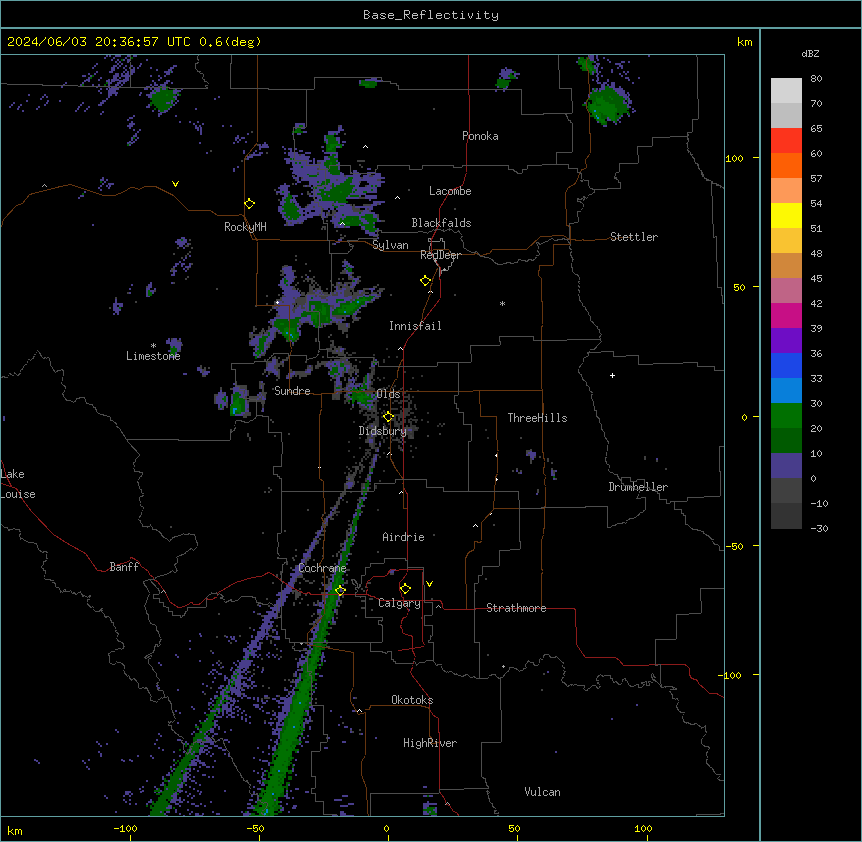Click the Calgary city label
Image resolution: width=862 pixels, height=842 pixels.
tap(399, 603)
